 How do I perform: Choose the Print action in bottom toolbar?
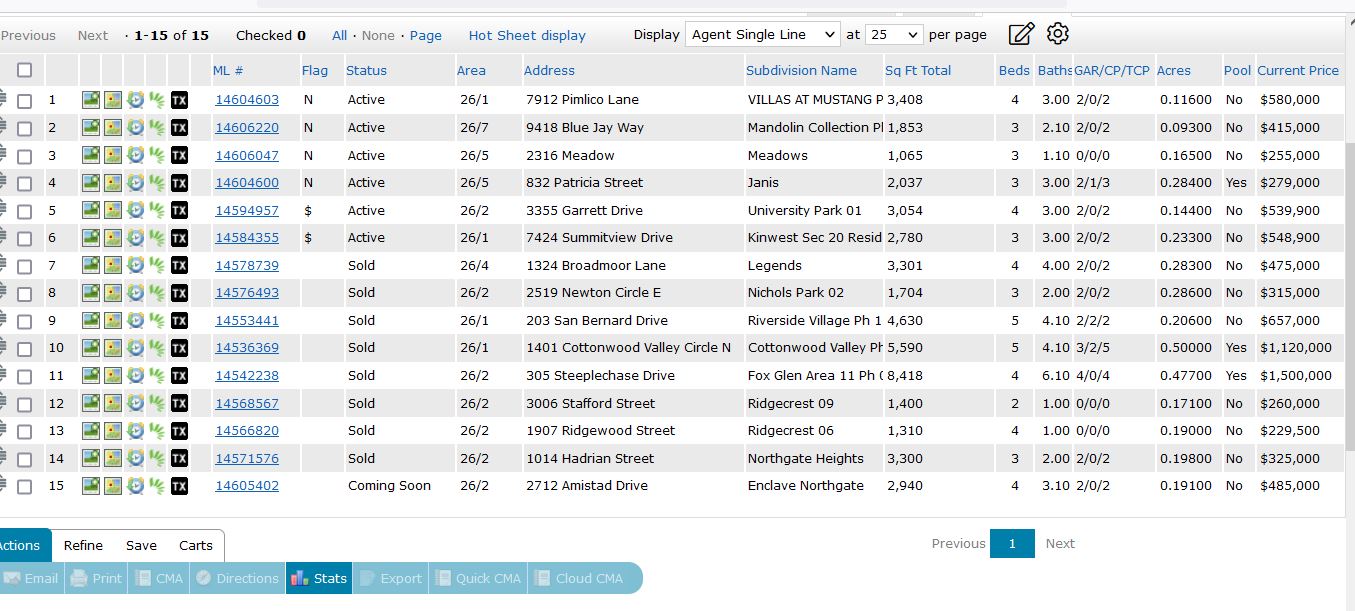point(97,578)
